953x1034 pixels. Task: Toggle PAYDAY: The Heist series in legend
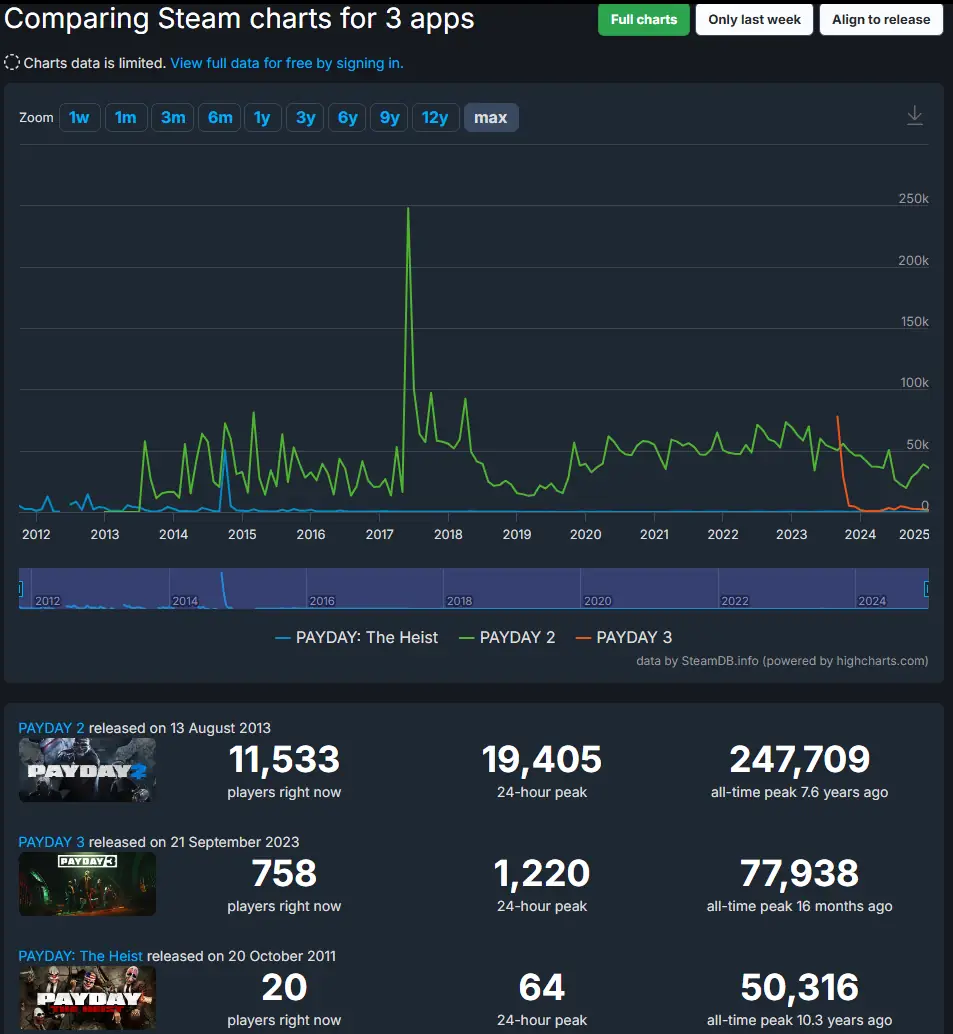(x=356, y=637)
